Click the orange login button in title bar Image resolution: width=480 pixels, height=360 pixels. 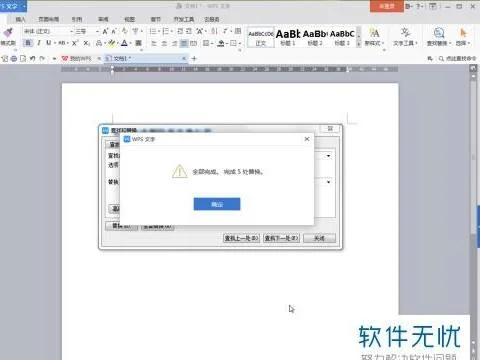(x=387, y=6)
